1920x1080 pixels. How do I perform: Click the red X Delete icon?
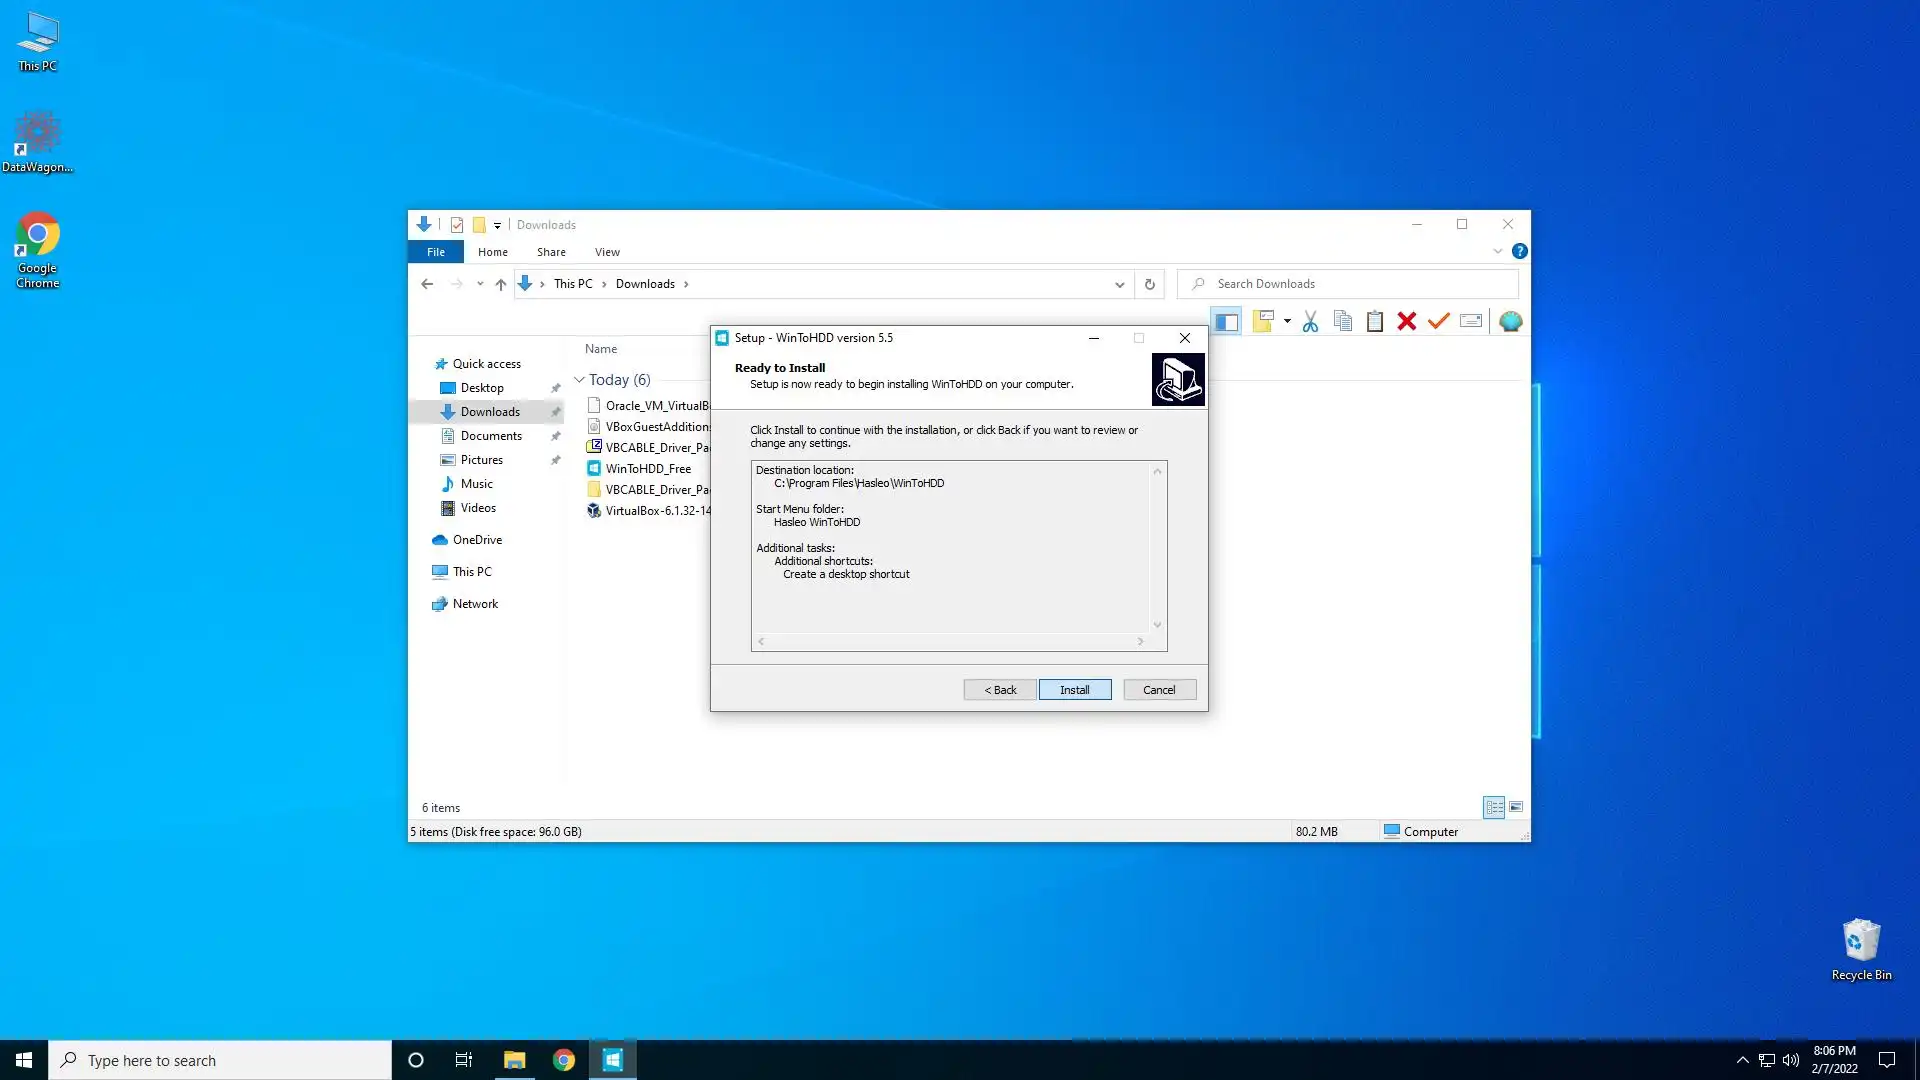[1407, 321]
